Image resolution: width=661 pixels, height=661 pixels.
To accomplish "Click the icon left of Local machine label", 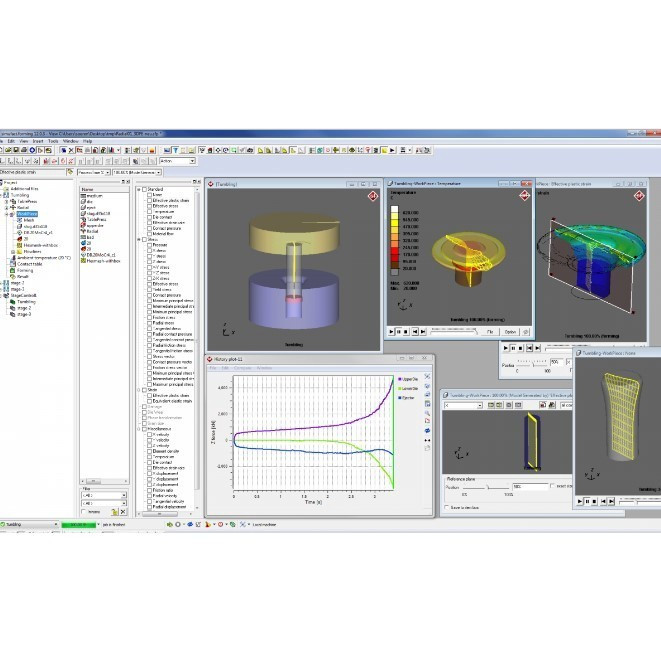I will [243, 524].
